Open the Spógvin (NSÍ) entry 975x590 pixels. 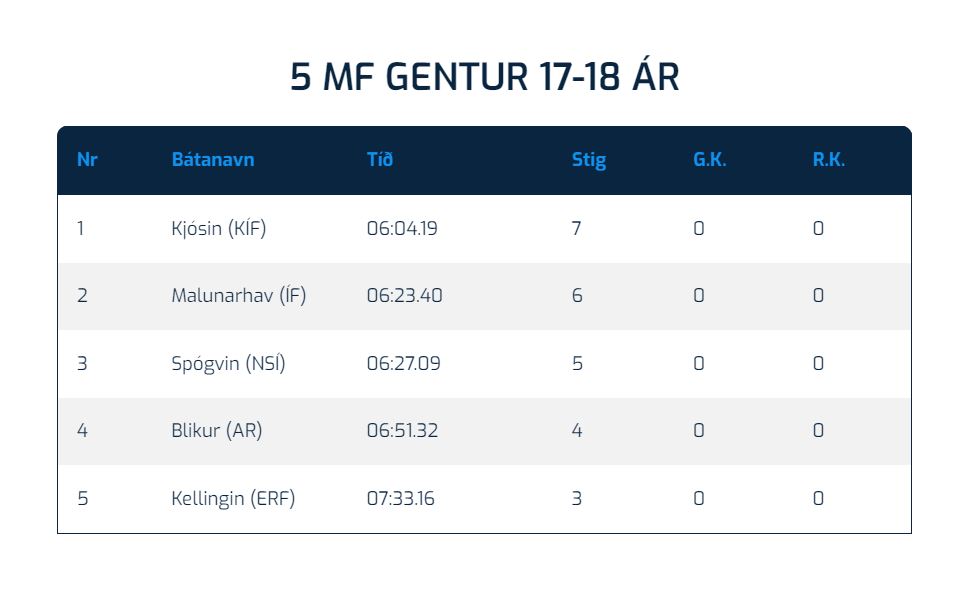point(228,363)
